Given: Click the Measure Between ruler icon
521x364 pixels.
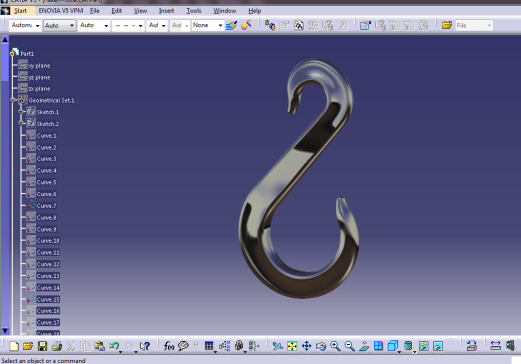Looking at the screenshot, I should 495,346.
